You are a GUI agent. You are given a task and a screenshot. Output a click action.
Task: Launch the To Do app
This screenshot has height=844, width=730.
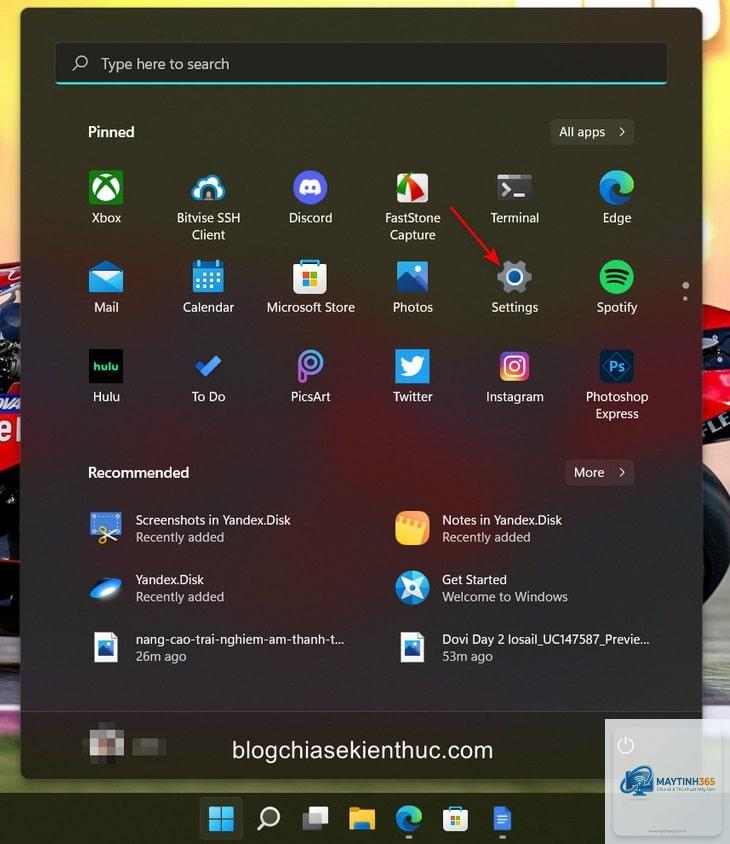coord(208,376)
